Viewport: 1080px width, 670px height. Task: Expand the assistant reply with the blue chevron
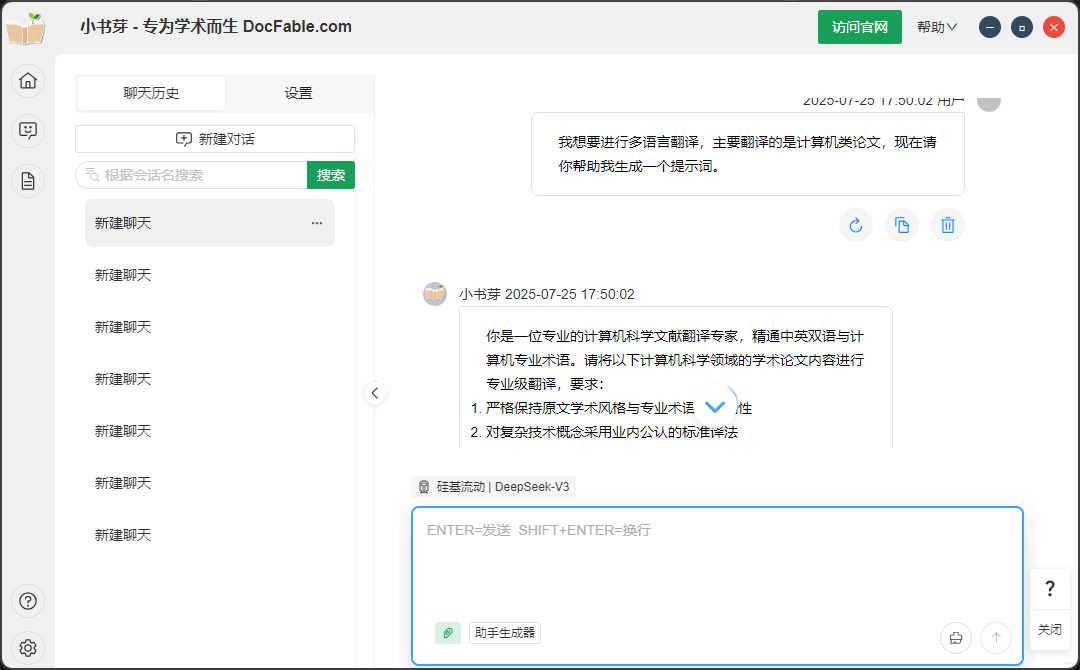(715, 406)
